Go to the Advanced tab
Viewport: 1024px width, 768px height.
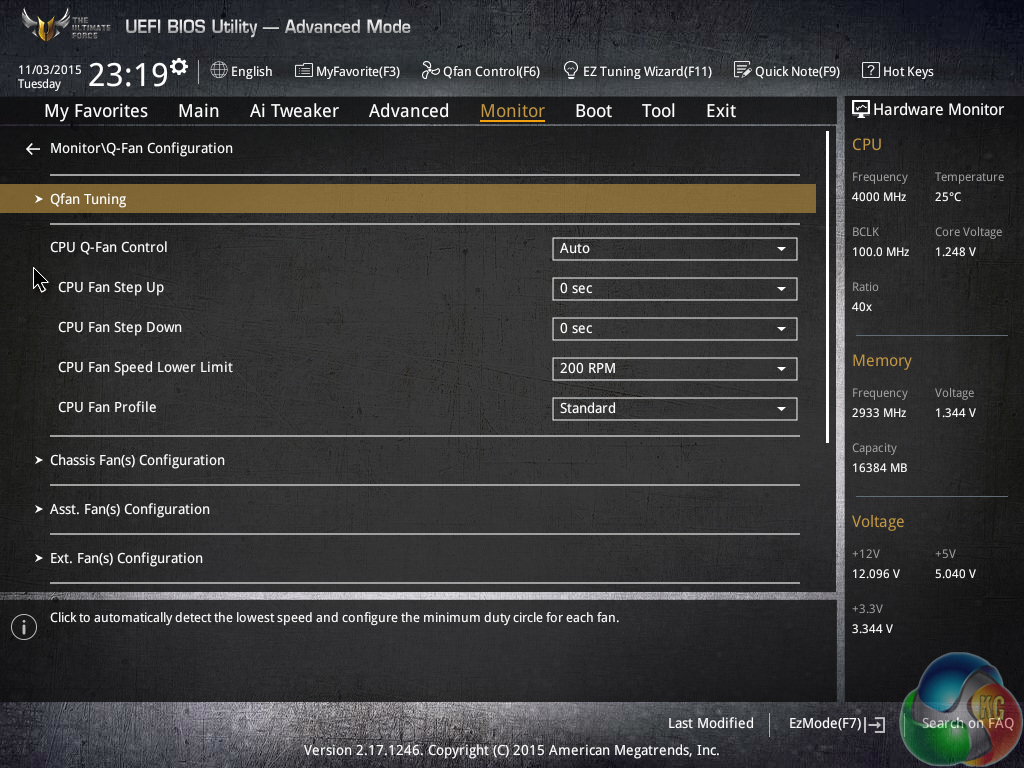pos(409,111)
